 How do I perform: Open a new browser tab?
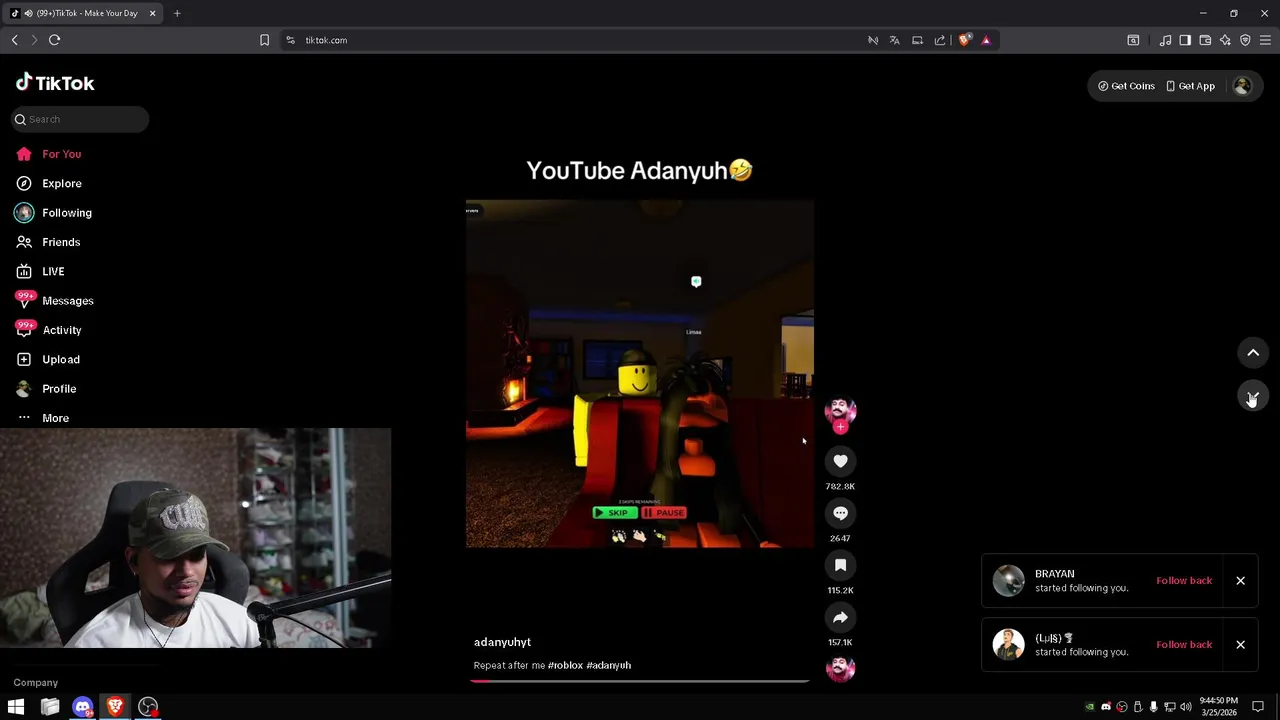[x=177, y=13]
